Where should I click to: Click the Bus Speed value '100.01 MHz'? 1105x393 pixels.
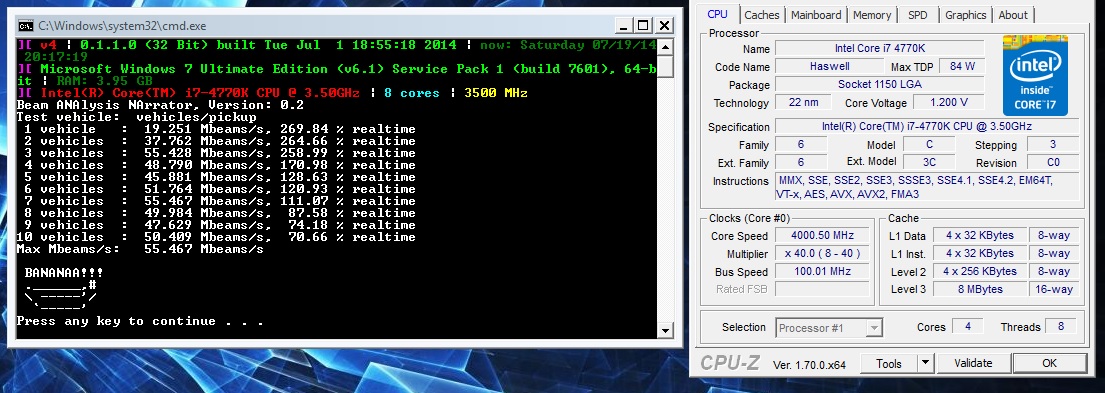coord(822,271)
